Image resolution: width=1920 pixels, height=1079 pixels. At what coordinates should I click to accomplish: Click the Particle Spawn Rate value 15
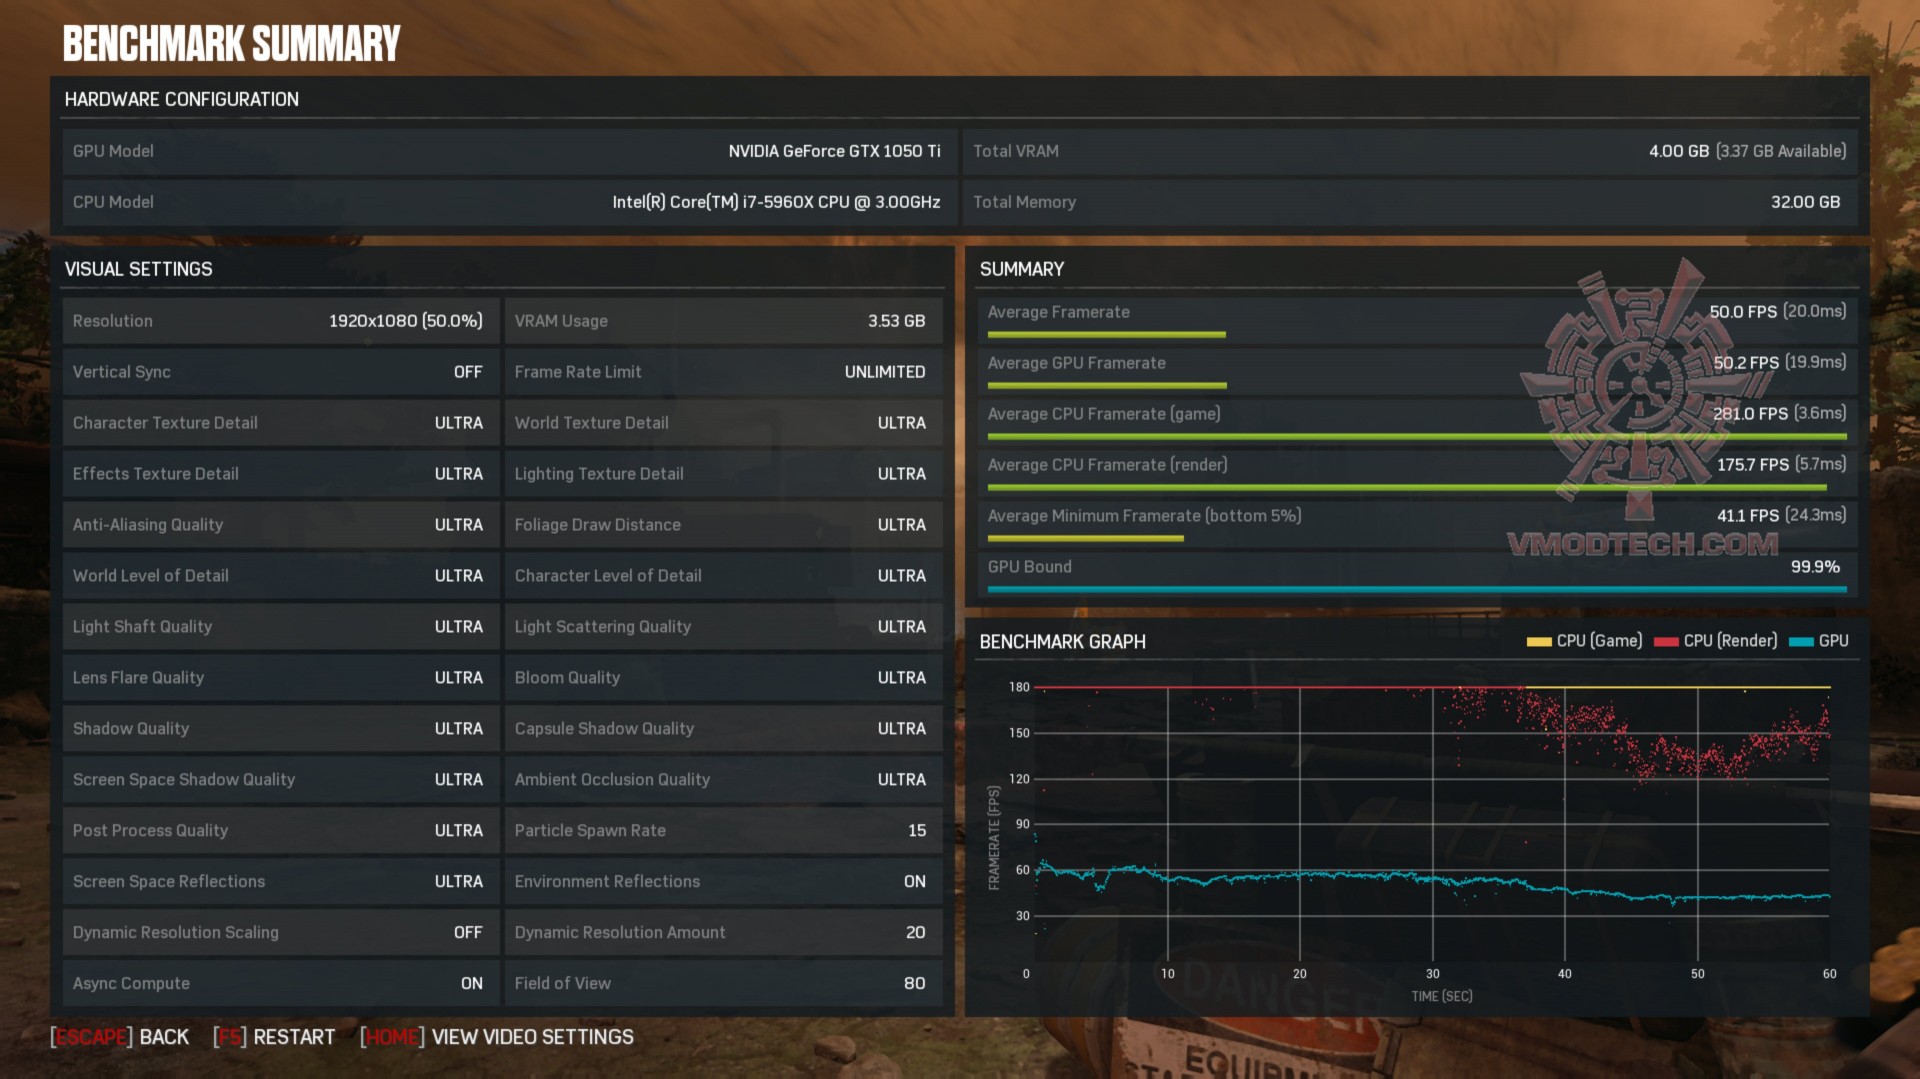click(917, 831)
